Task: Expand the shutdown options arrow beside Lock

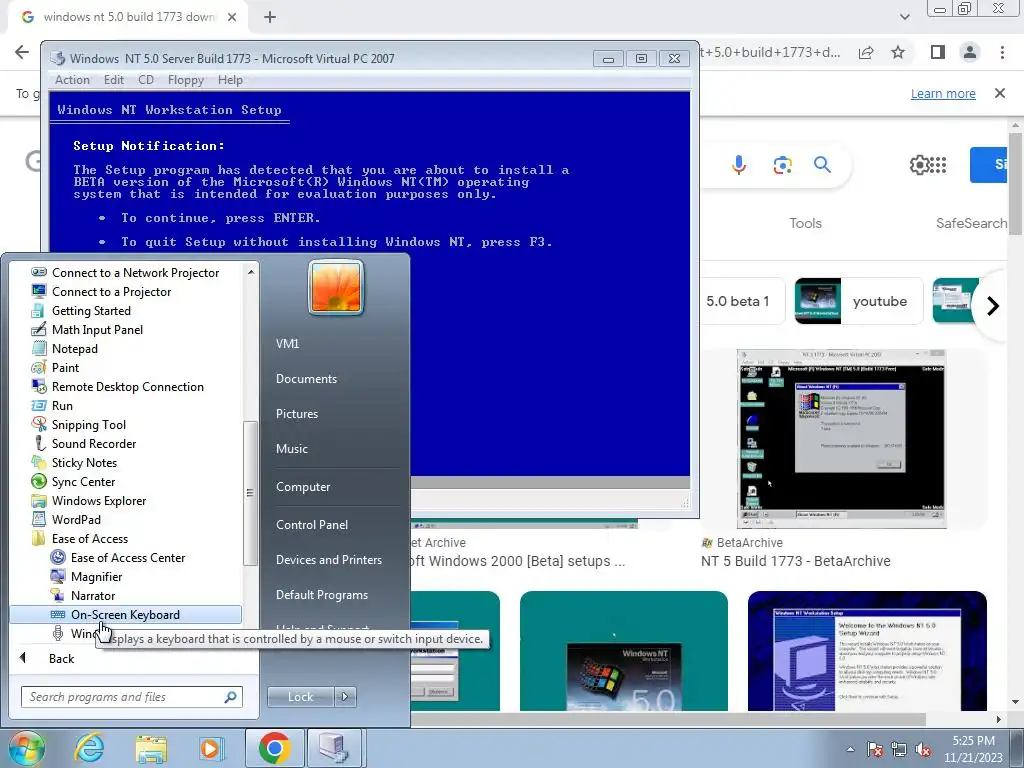Action: point(345,697)
